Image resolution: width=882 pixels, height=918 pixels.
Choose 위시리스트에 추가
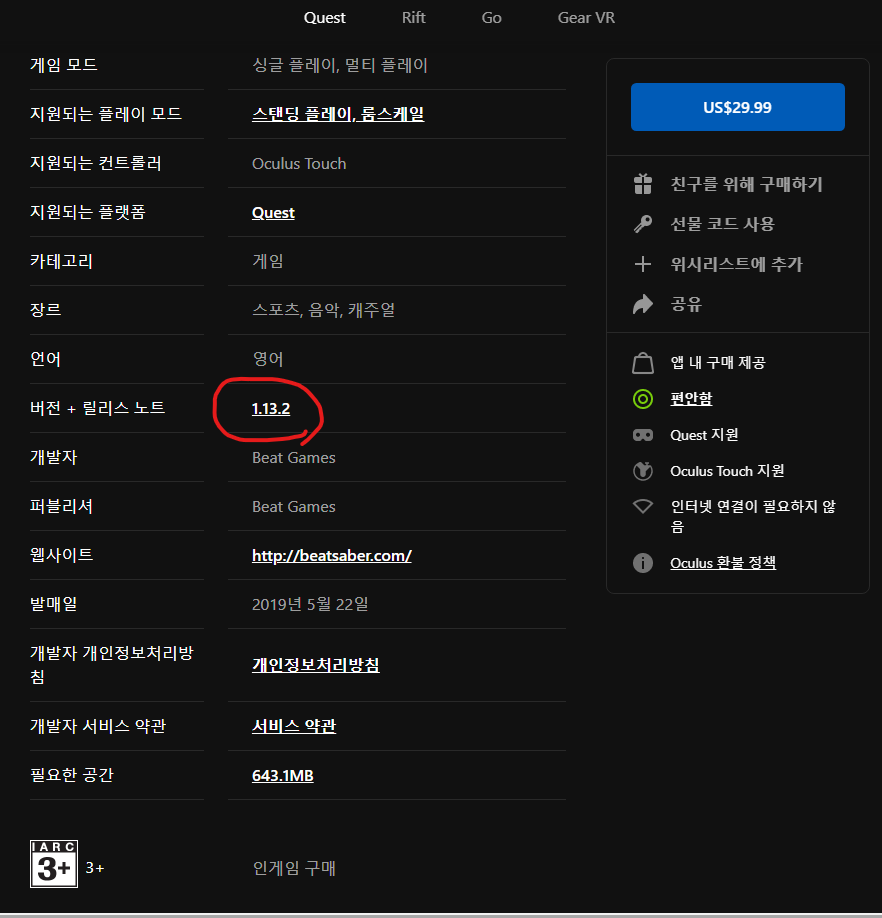coord(736,264)
